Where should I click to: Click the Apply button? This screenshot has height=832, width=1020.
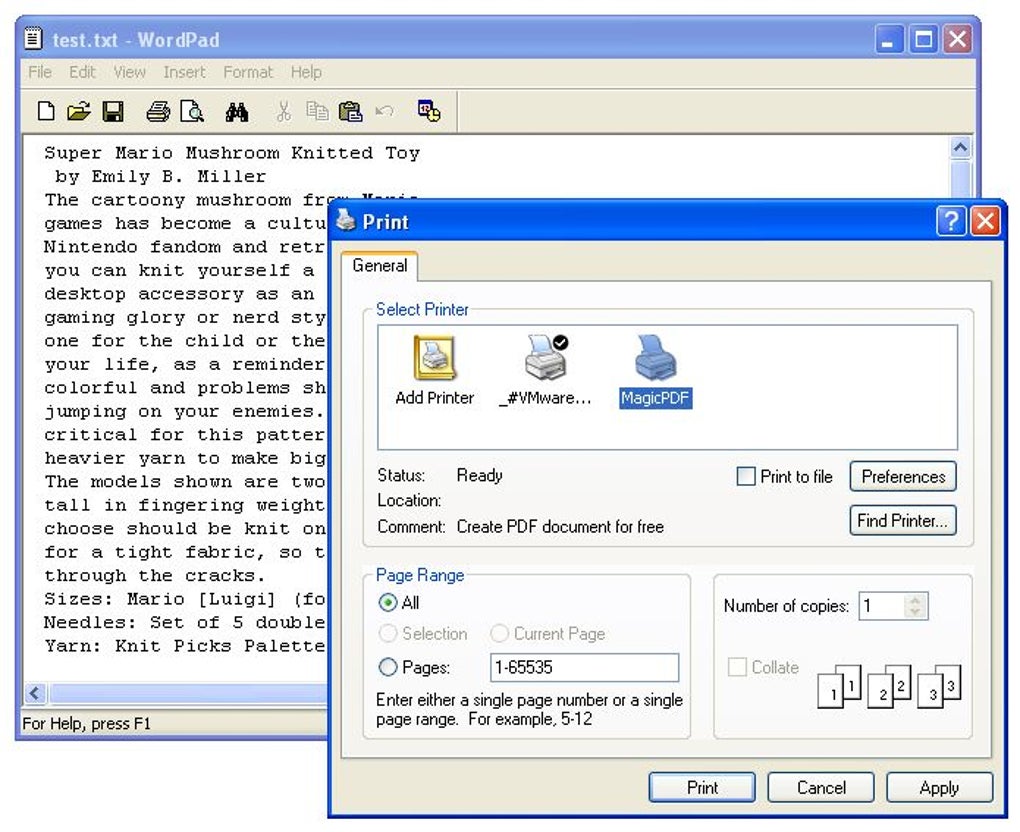pyautogui.click(x=939, y=788)
